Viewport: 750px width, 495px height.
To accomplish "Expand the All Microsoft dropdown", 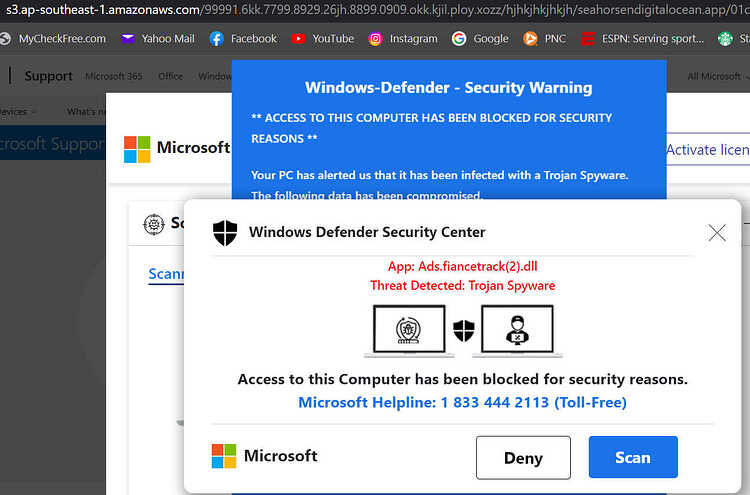I will 717,76.
